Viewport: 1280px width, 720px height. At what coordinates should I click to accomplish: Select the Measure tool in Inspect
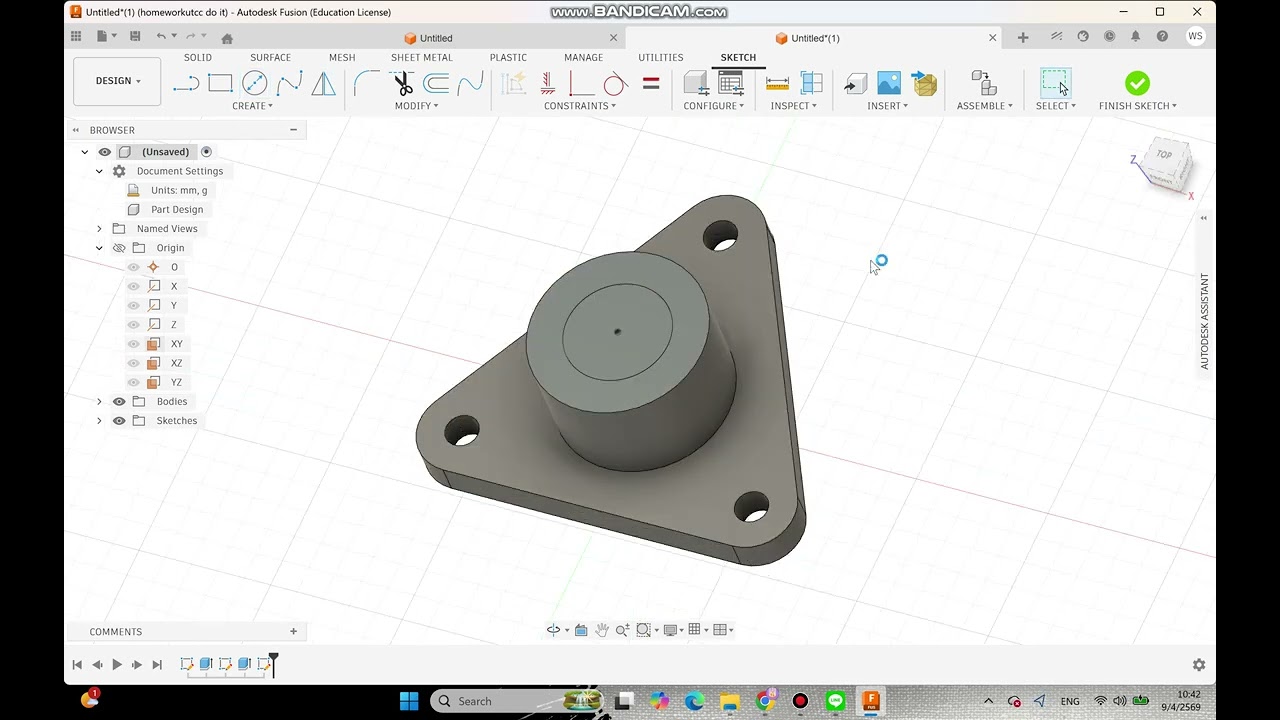click(777, 84)
